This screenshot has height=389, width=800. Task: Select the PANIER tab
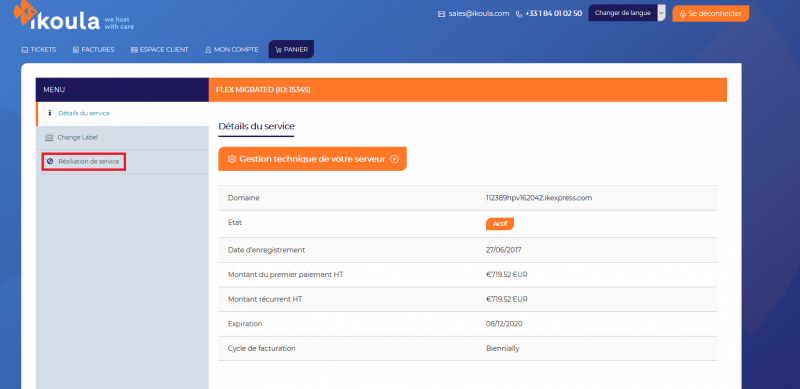click(x=291, y=50)
